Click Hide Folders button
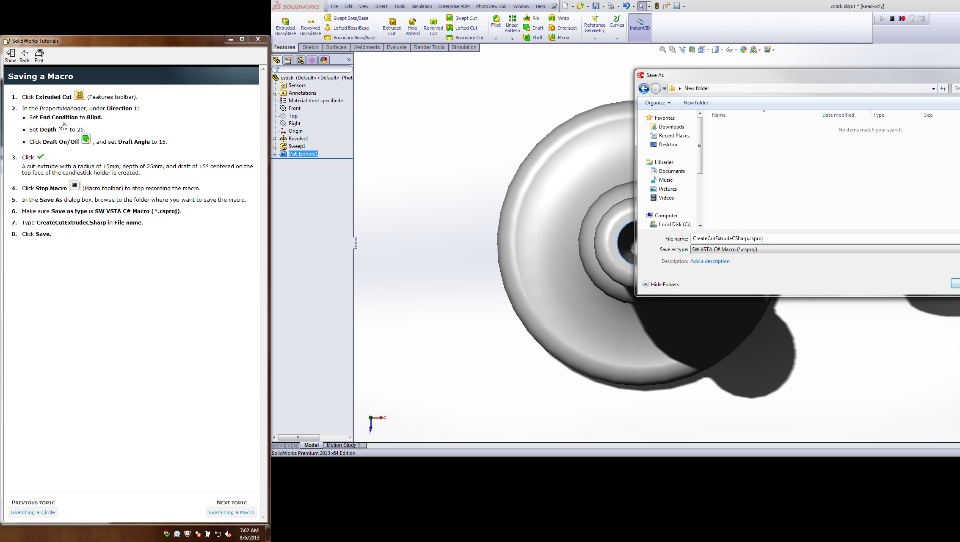 [x=660, y=284]
